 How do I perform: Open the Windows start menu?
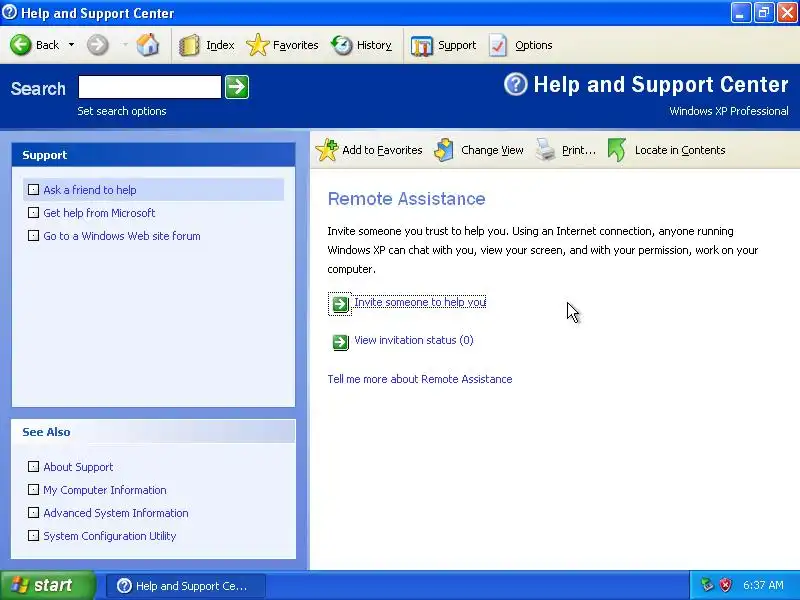[x=47, y=585]
